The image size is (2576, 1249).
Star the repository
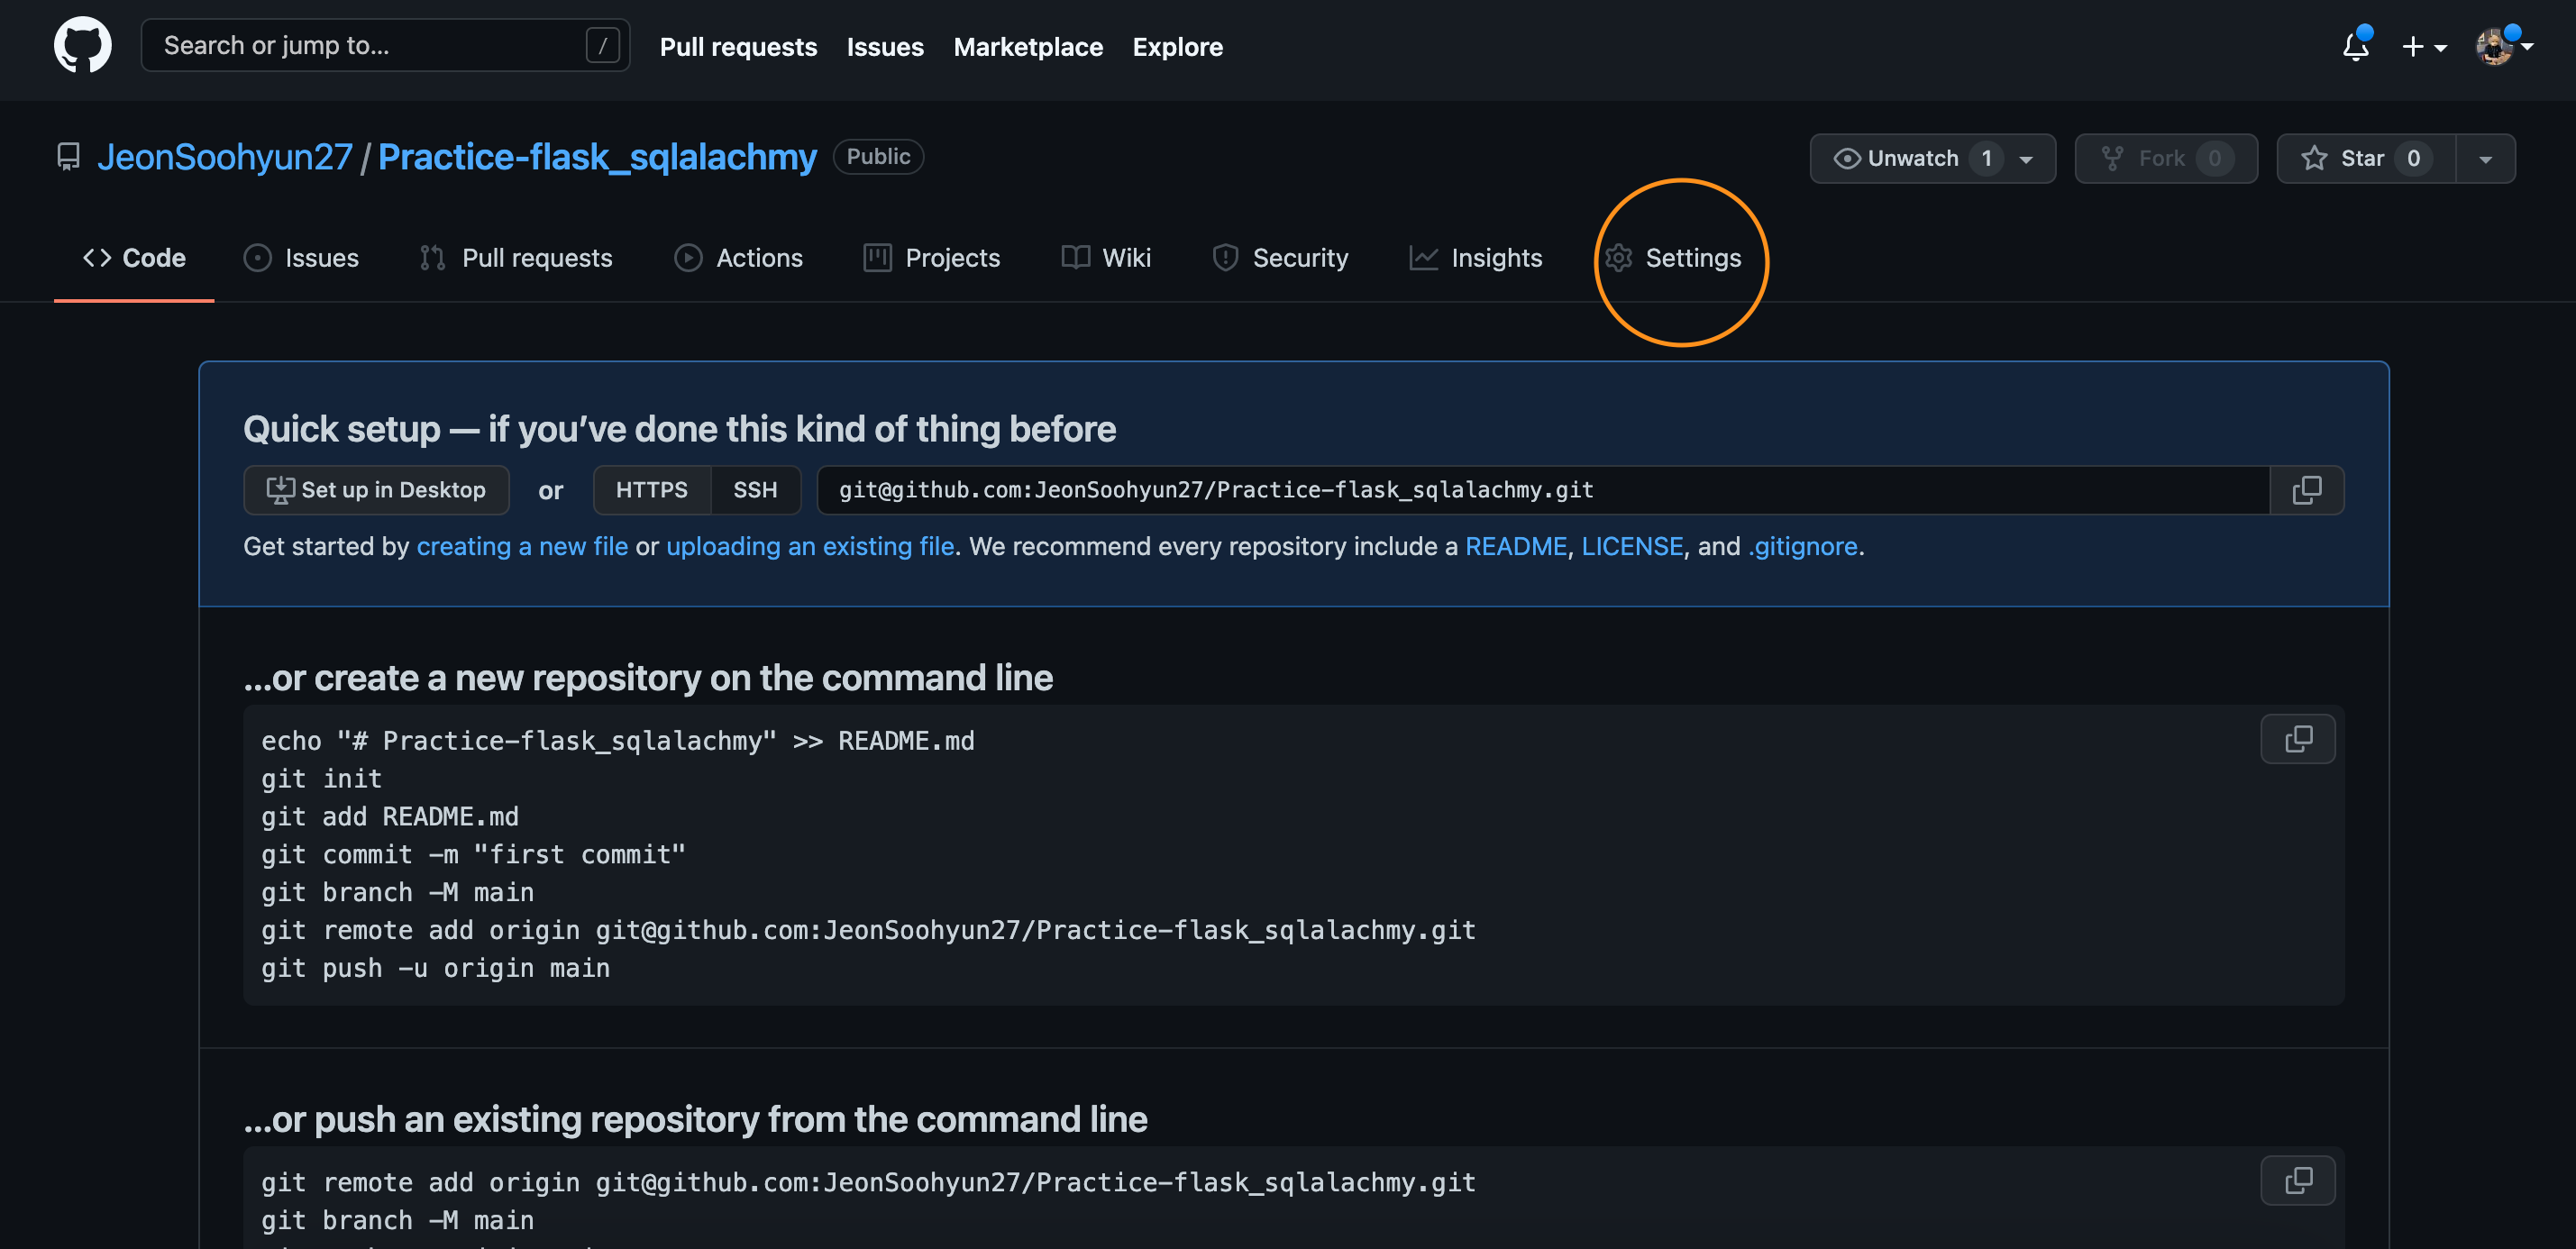click(x=2366, y=159)
